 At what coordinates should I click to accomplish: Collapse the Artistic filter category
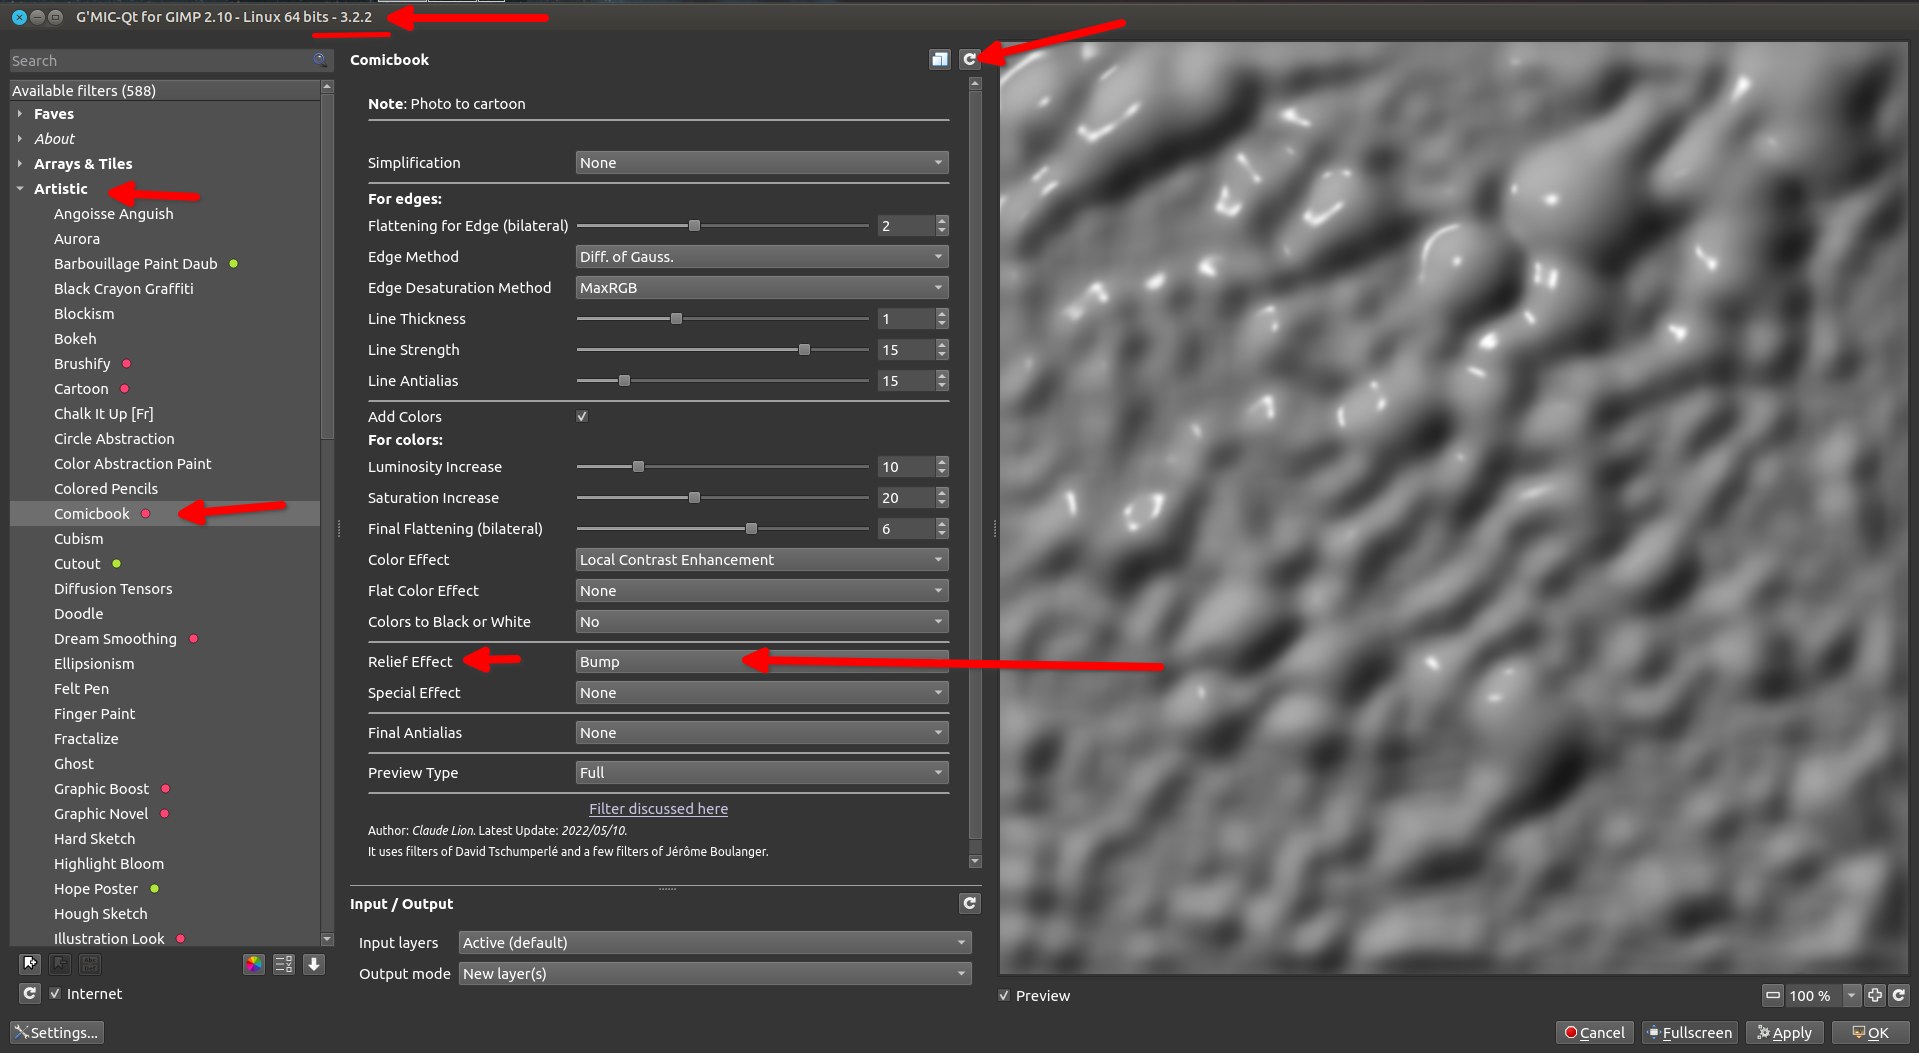pyautogui.click(x=20, y=189)
